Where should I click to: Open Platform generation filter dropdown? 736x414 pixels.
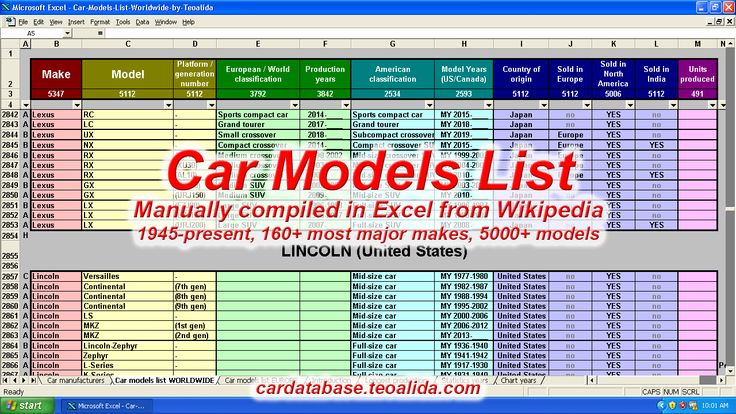pyautogui.click(x=211, y=105)
